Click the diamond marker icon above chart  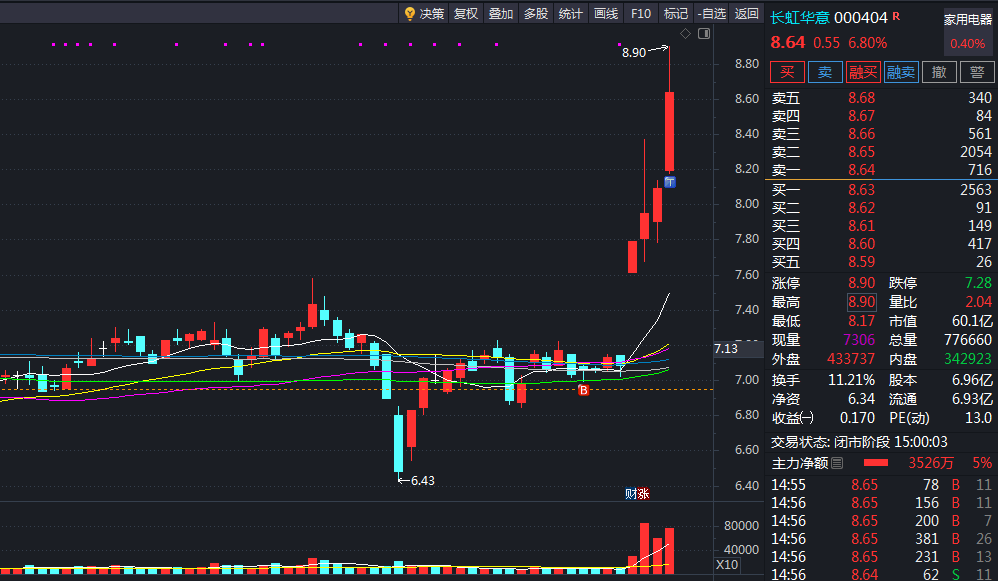[x=685, y=34]
